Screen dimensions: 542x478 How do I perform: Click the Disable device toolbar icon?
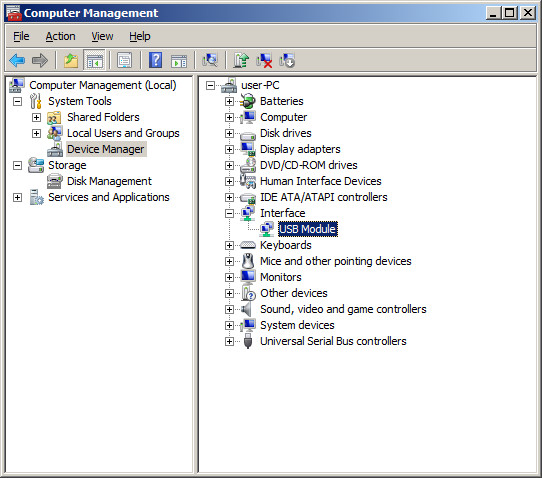(287, 60)
